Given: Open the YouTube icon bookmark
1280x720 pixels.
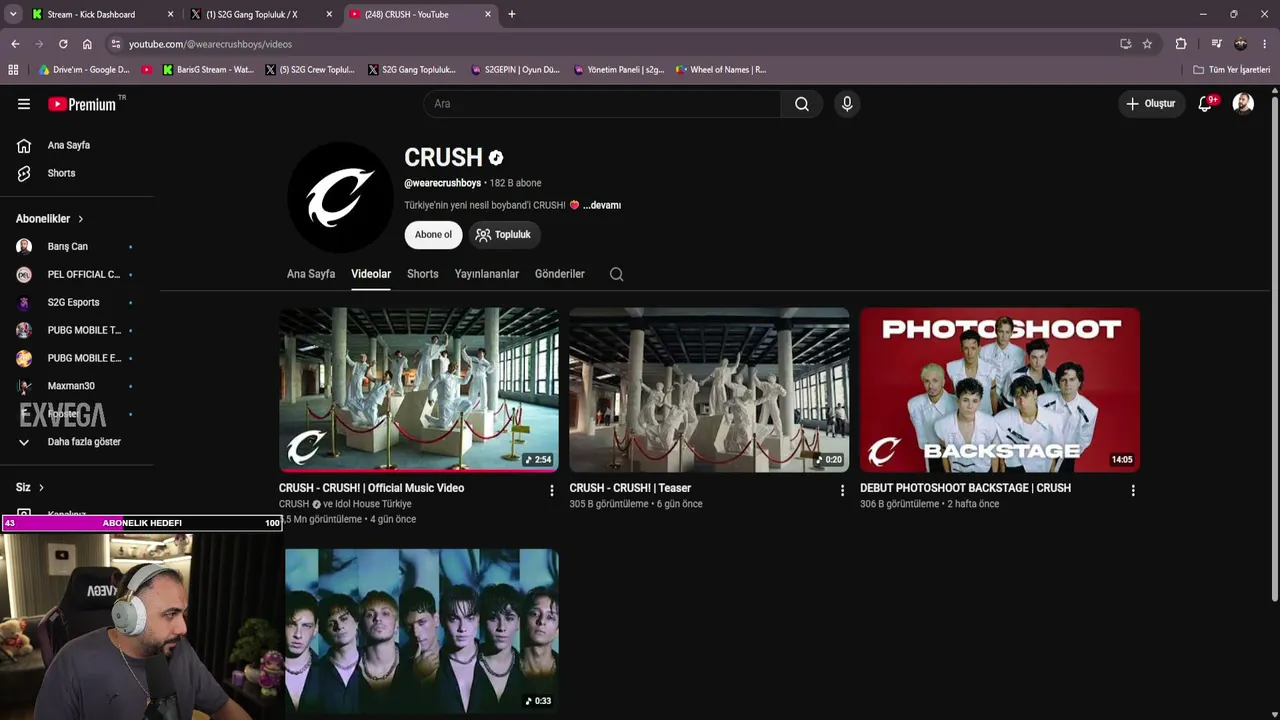Looking at the screenshot, I should click(x=147, y=70).
